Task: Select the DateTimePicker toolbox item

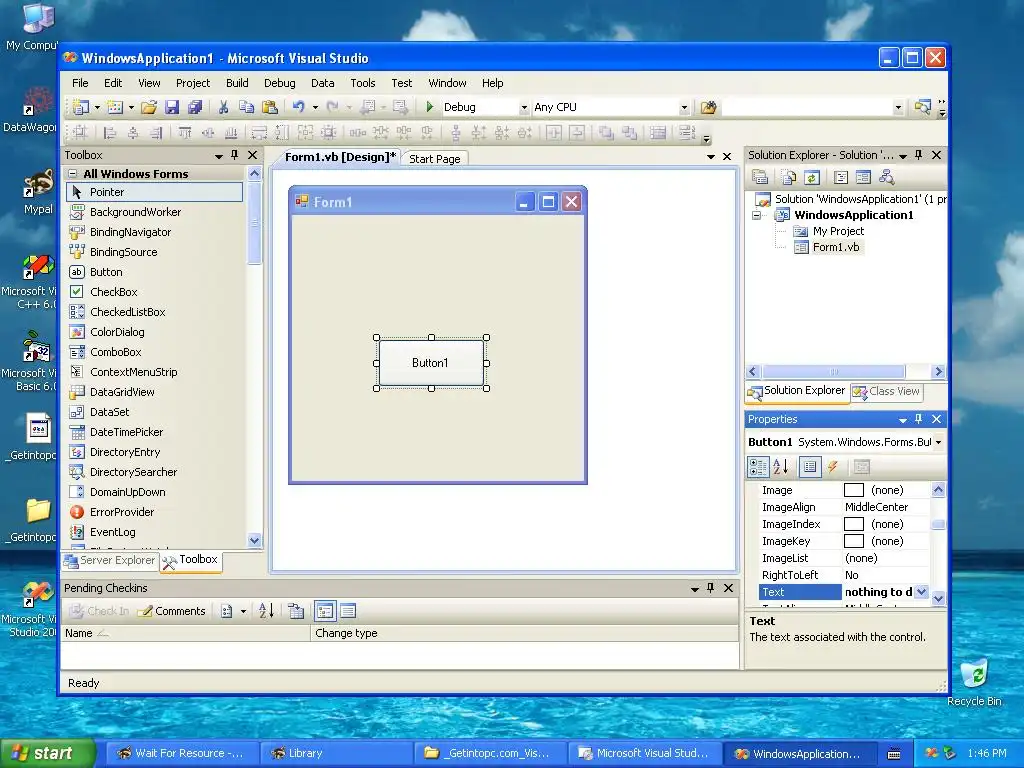Action: (155, 432)
